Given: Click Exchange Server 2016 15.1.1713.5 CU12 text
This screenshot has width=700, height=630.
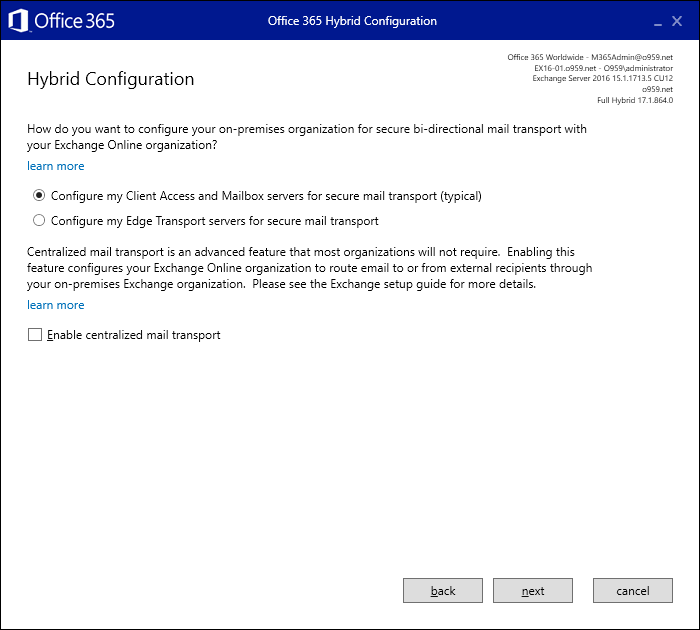Looking at the screenshot, I should 603,78.
